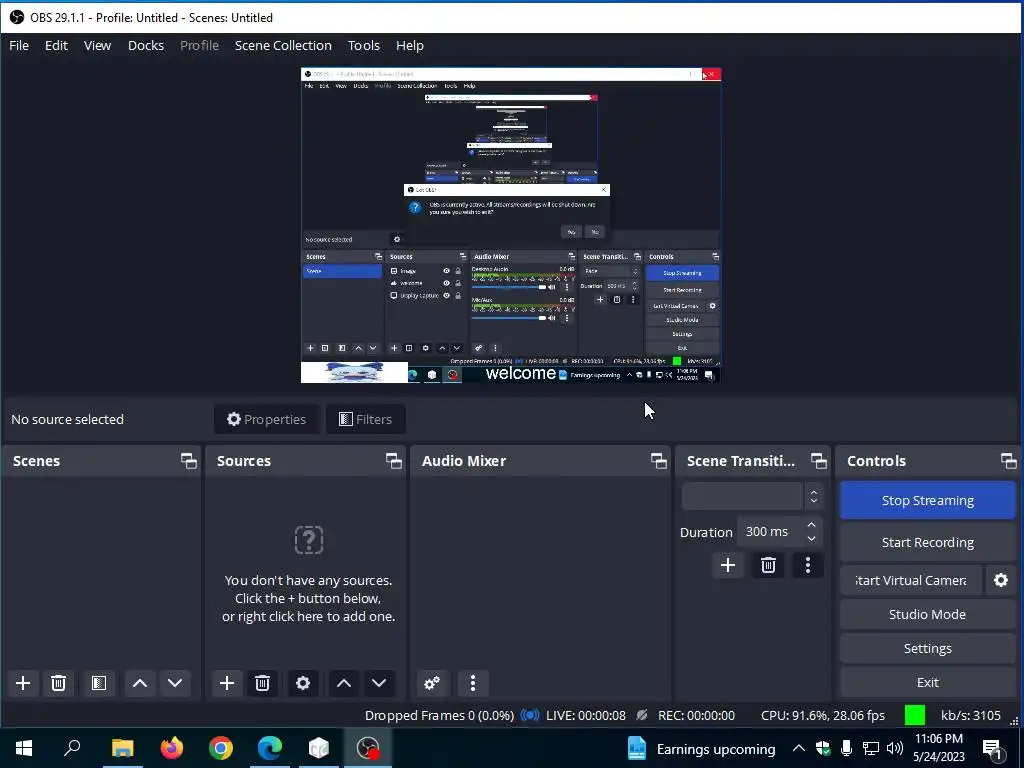Click the 'kb/s: 3105' status text
The image size is (1024, 768).
pos(970,716)
